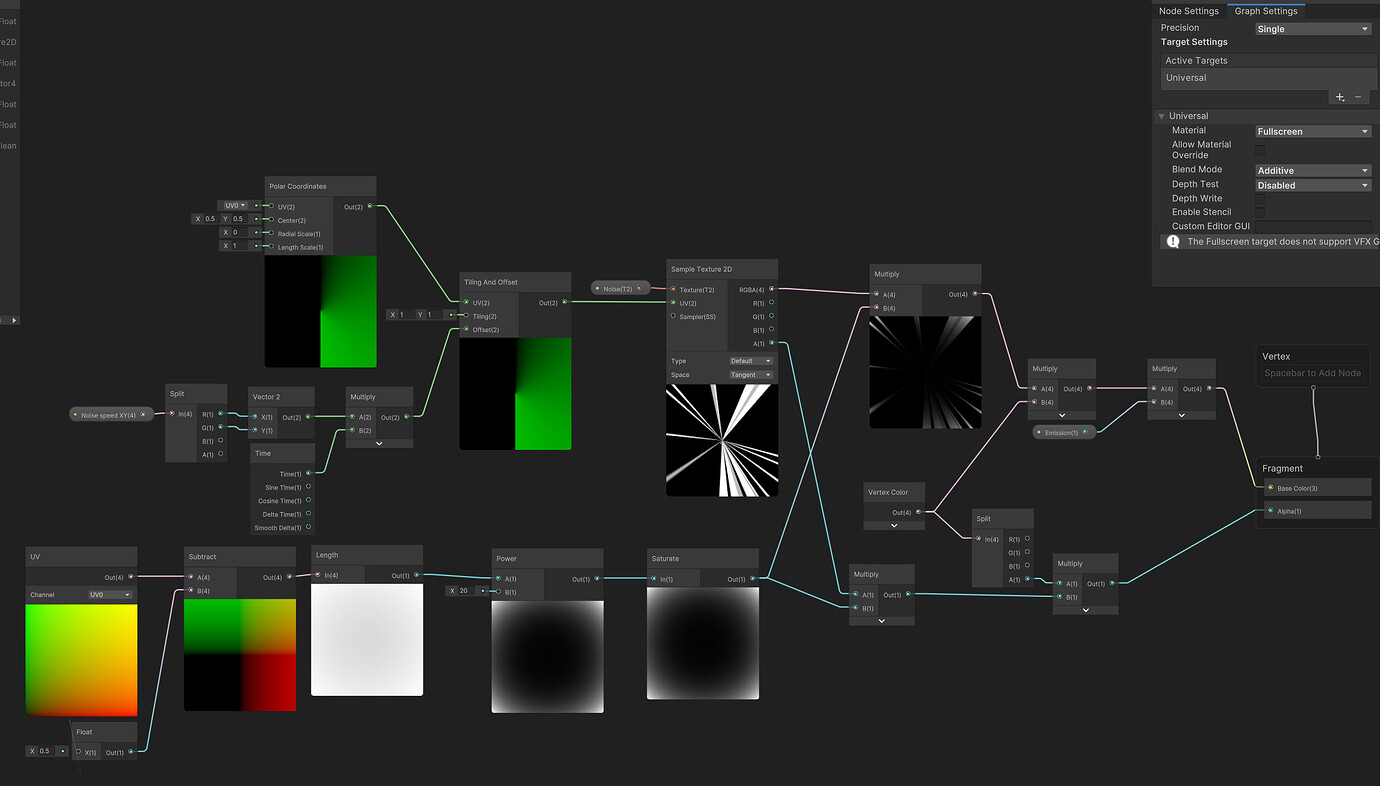This screenshot has height=786, width=1380.
Task: Click the warning icon beside Fullscreen target message
Action: 1173,242
